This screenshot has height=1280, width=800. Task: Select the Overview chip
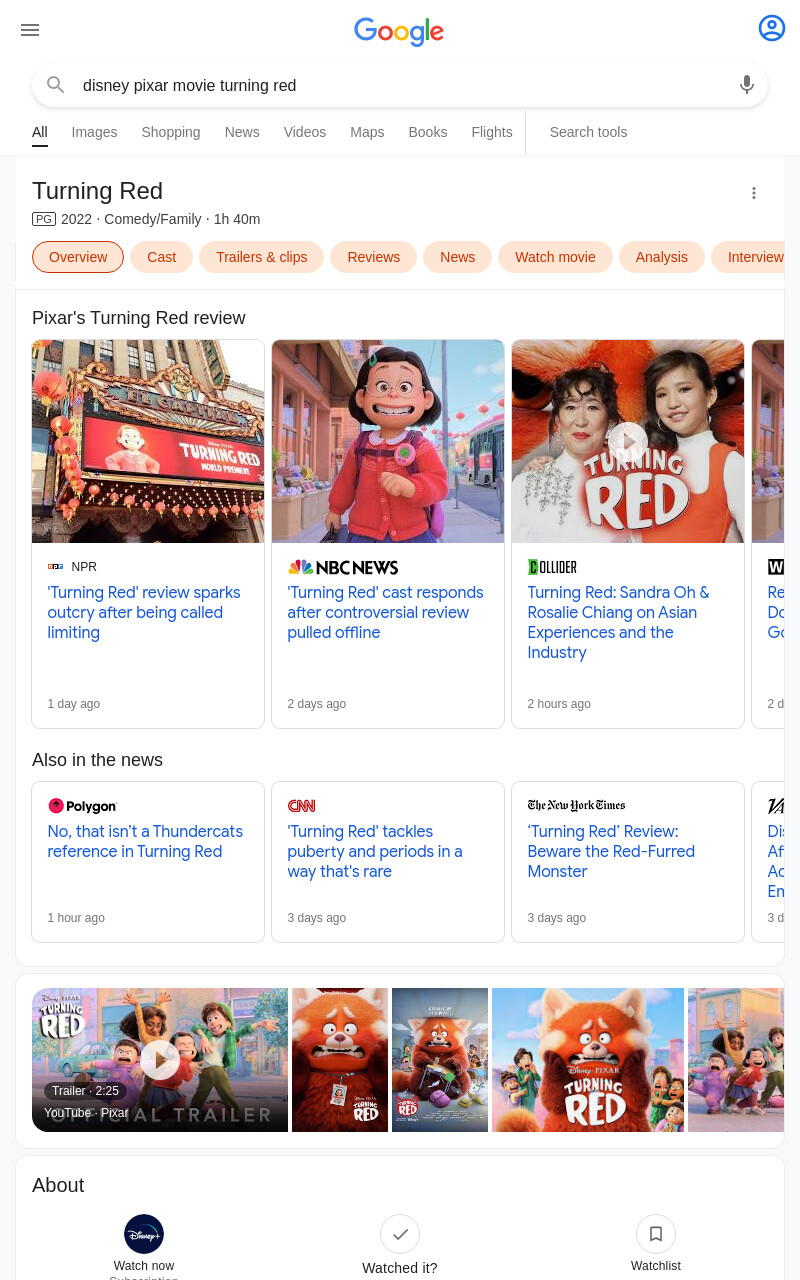[78, 257]
